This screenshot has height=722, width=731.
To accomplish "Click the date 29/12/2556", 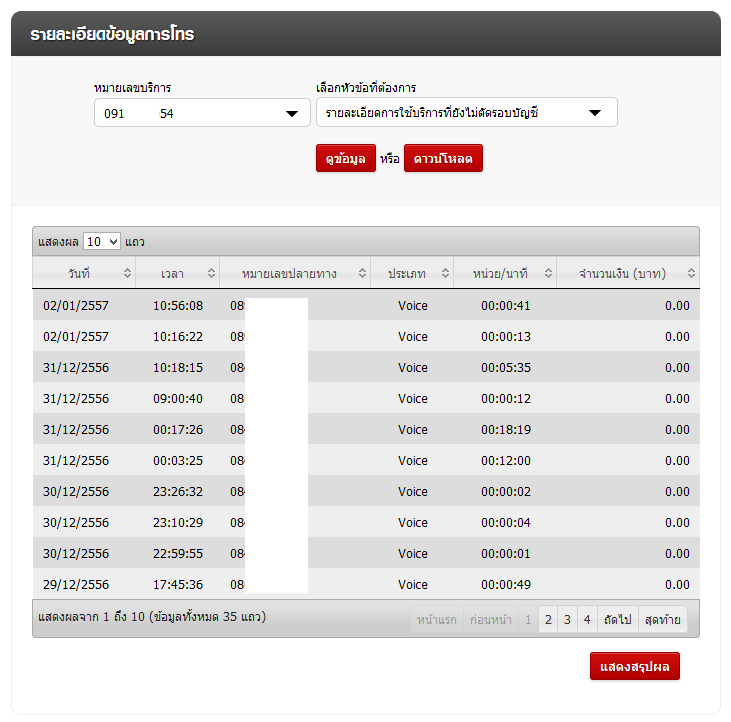I will tap(76, 584).
